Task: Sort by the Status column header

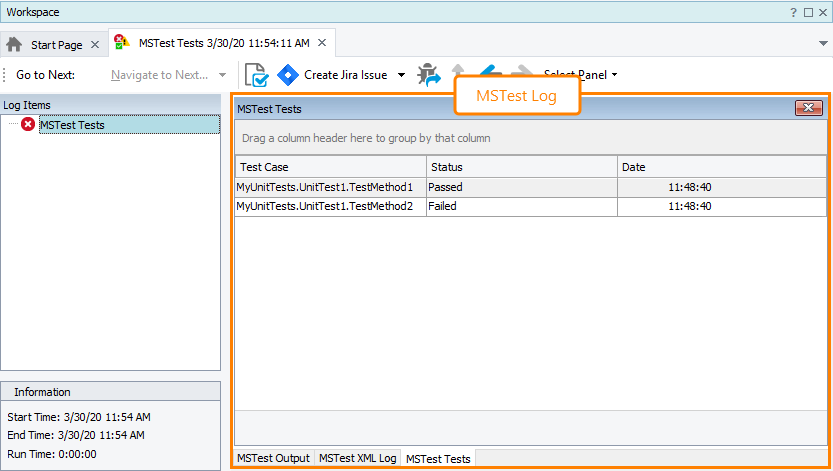Action: [x=521, y=167]
